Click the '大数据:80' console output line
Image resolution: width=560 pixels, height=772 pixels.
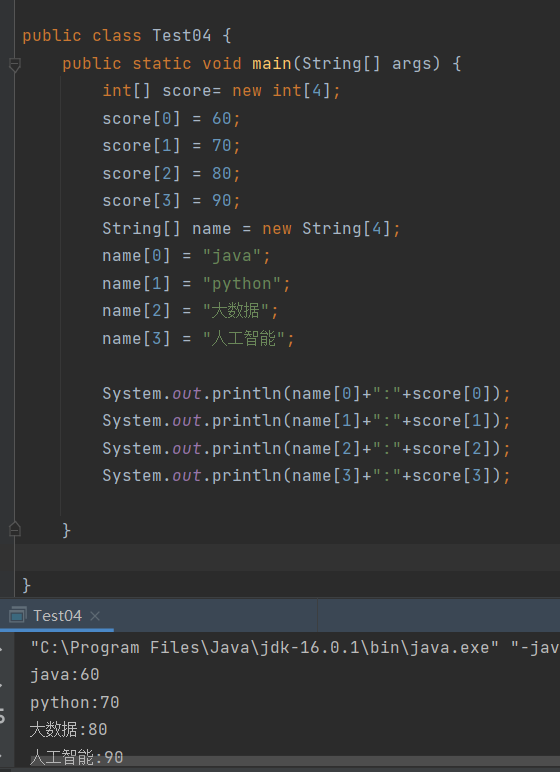pyautogui.click(x=68, y=730)
